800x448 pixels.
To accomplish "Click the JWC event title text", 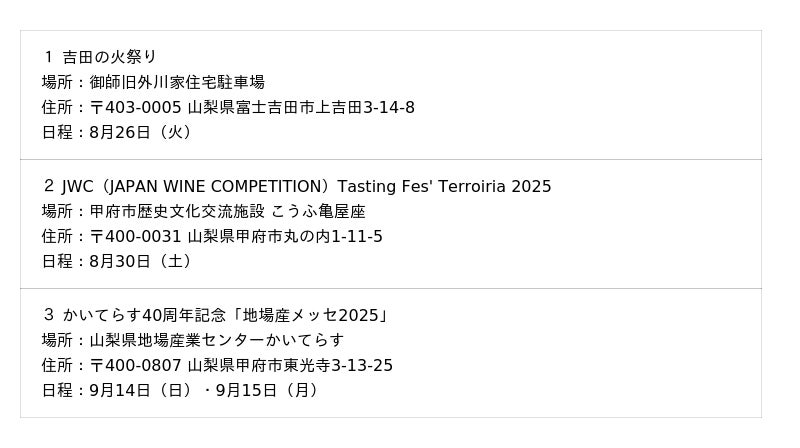I will (x=77, y=187).
